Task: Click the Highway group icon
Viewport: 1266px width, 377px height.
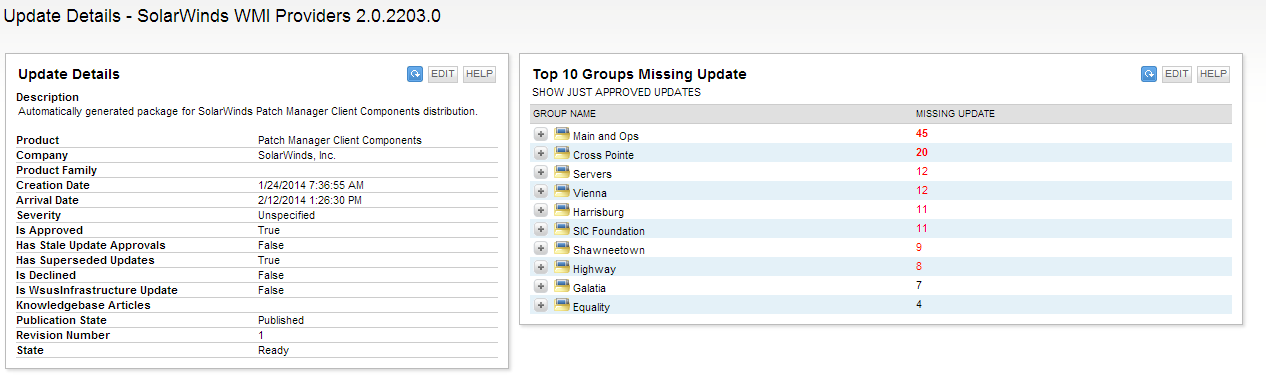Action: (561, 268)
